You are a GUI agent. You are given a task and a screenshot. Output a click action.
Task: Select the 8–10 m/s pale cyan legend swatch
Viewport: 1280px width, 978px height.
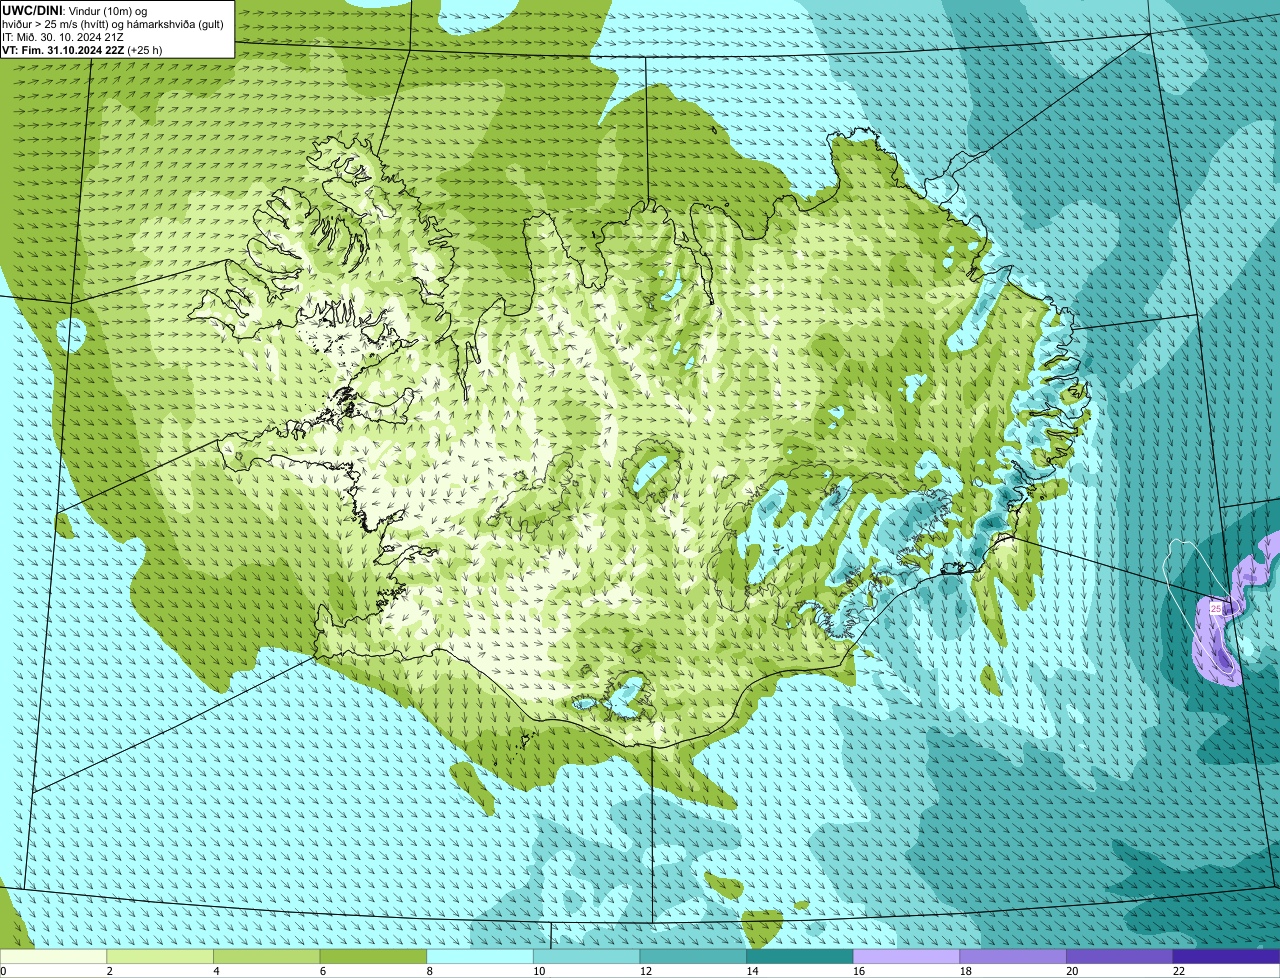(480, 956)
